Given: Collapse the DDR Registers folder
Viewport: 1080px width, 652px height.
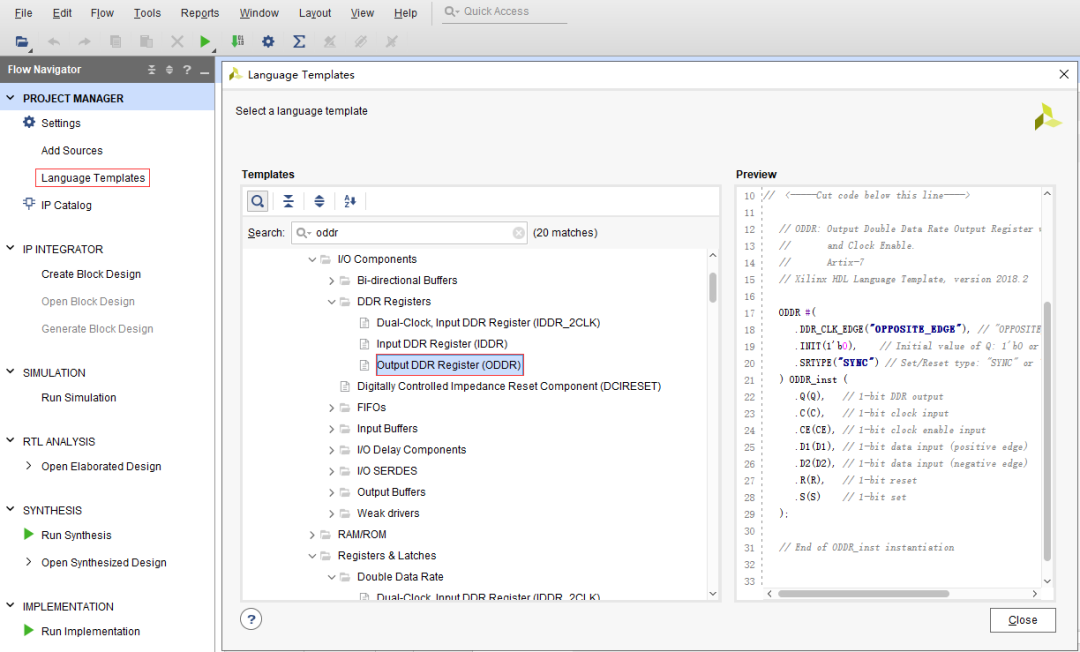Looking at the screenshot, I should point(332,302).
